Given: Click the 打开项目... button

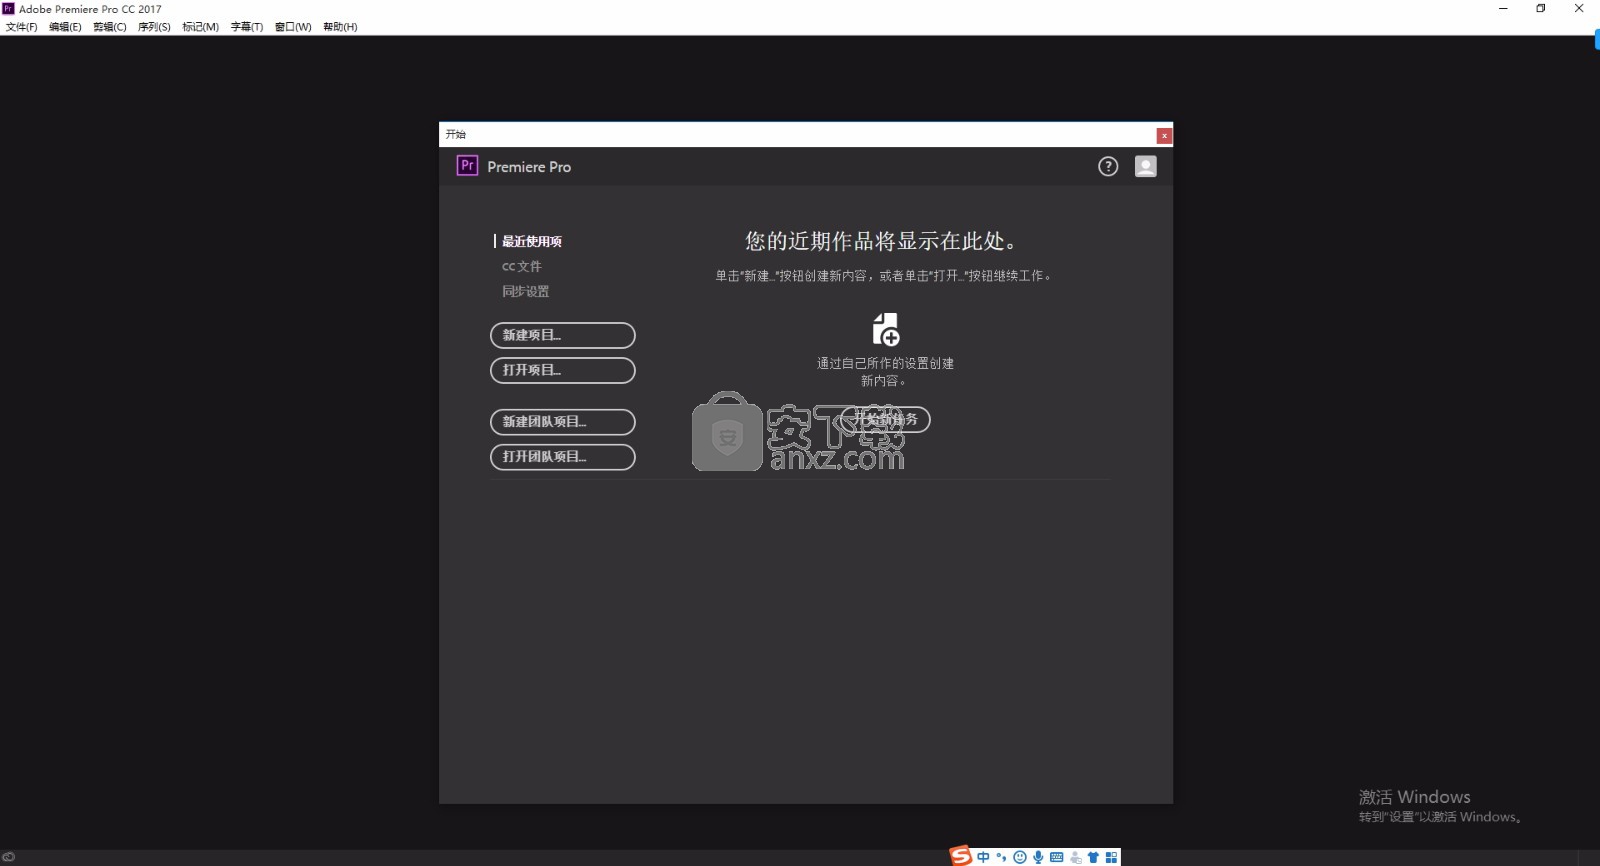Looking at the screenshot, I should pyautogui.click(x=563, y=370).
